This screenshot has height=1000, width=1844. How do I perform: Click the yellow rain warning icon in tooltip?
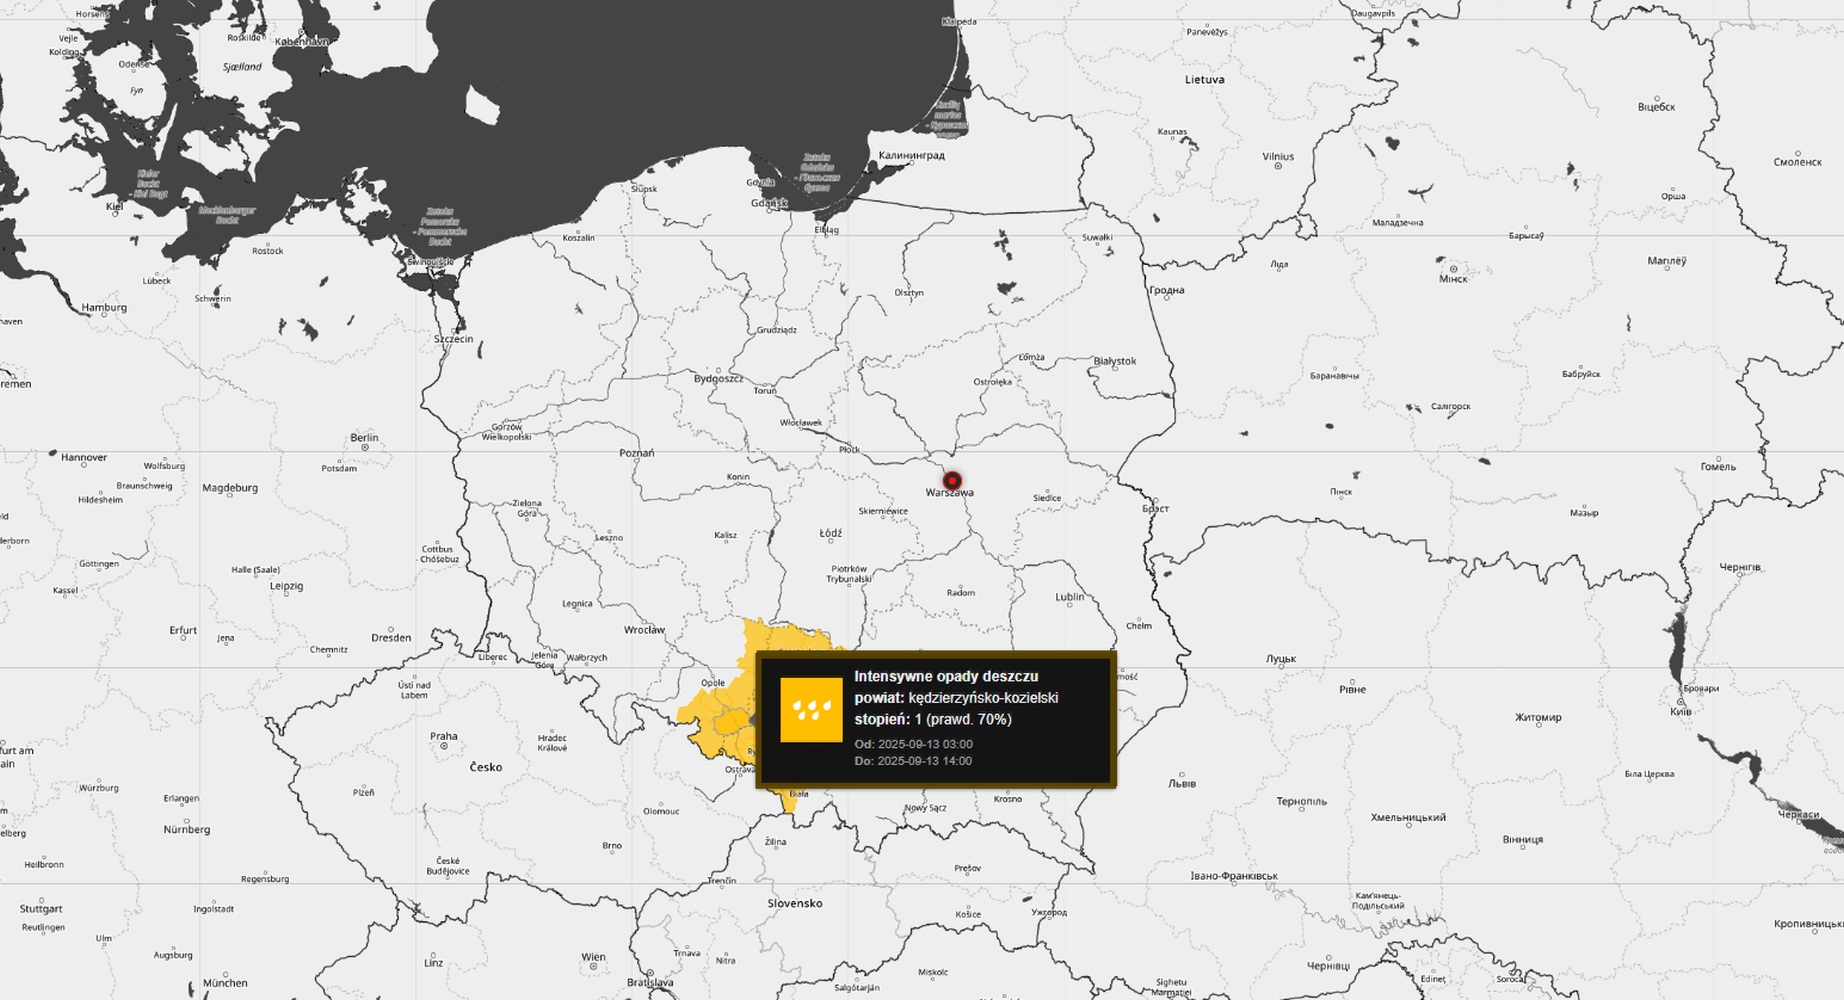click(811, 710)
